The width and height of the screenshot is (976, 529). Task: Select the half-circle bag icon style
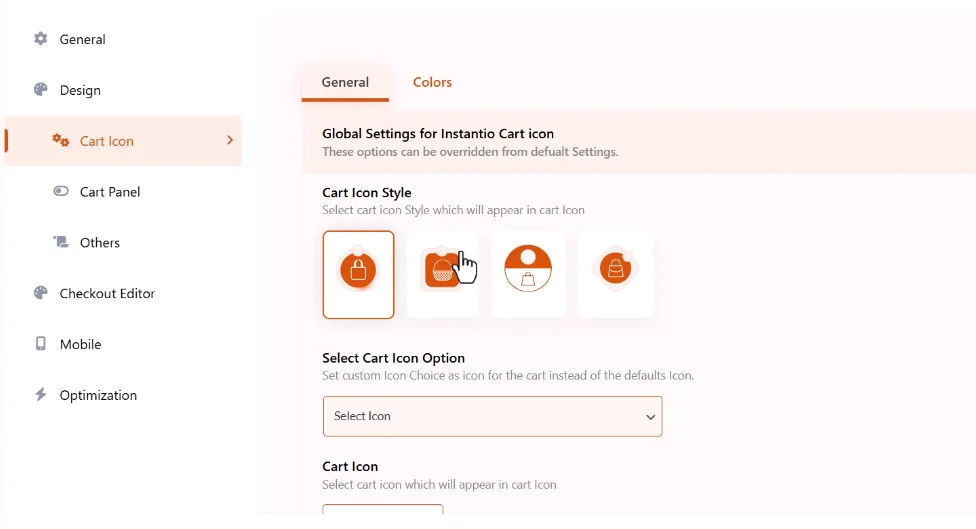pos(528,274)
